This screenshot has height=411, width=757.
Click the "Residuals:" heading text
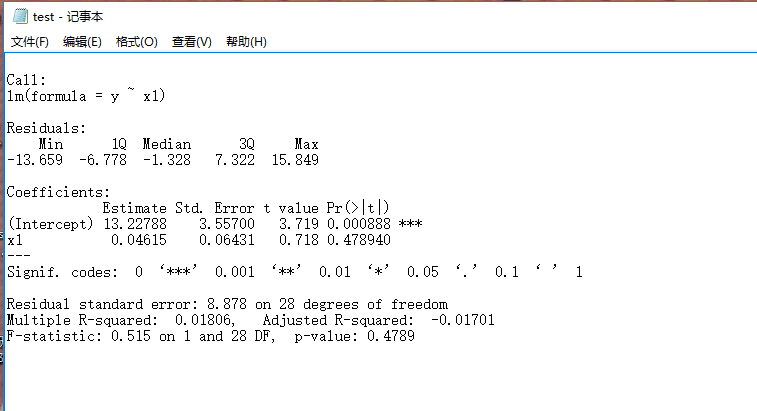tap(46, 128)
